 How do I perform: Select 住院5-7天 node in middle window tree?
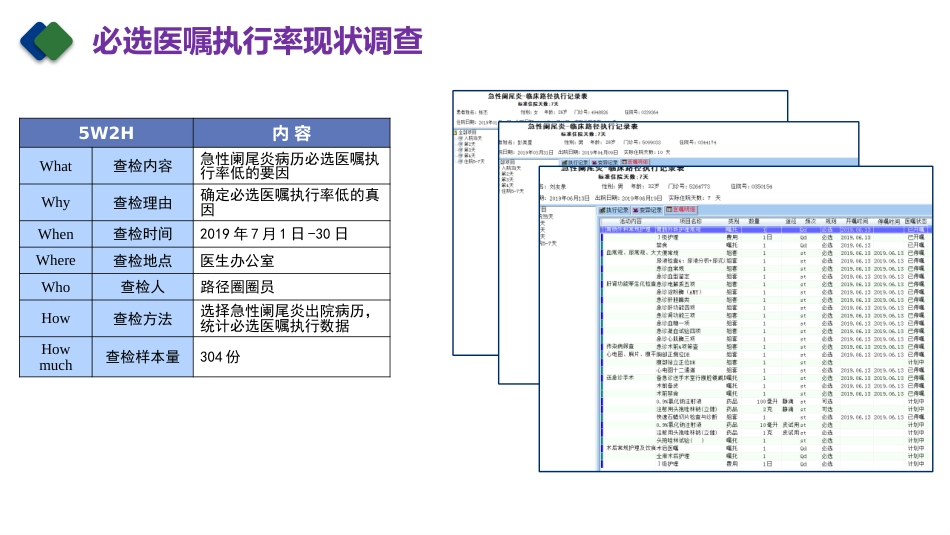click(513, 191)
